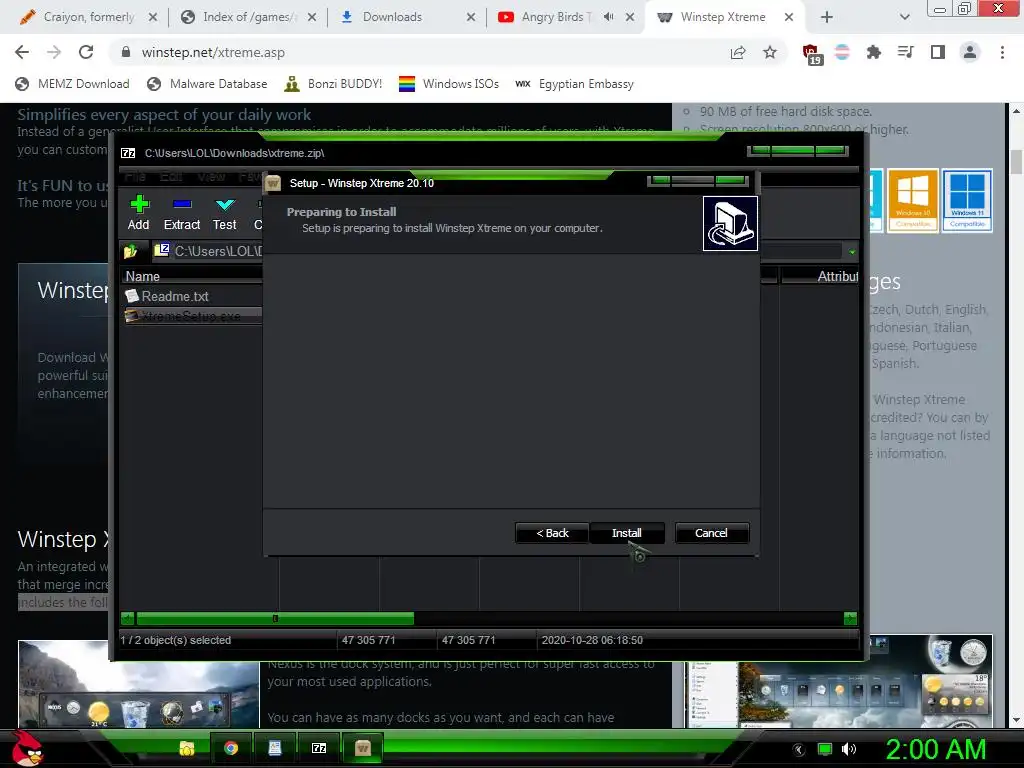This screenshot has width=1024, height=768.
Task: Click the striped flag extension icon
Action: (x=842, y=52)
